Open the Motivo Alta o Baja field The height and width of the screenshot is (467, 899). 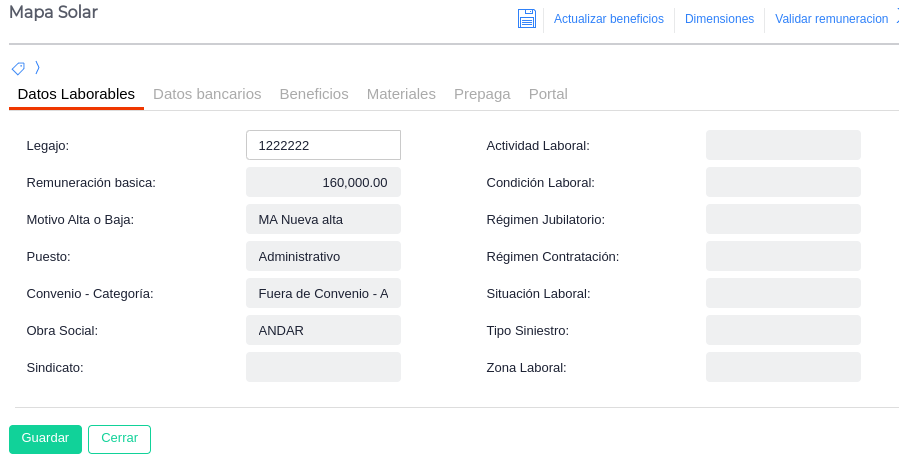(x=323, y=219)
